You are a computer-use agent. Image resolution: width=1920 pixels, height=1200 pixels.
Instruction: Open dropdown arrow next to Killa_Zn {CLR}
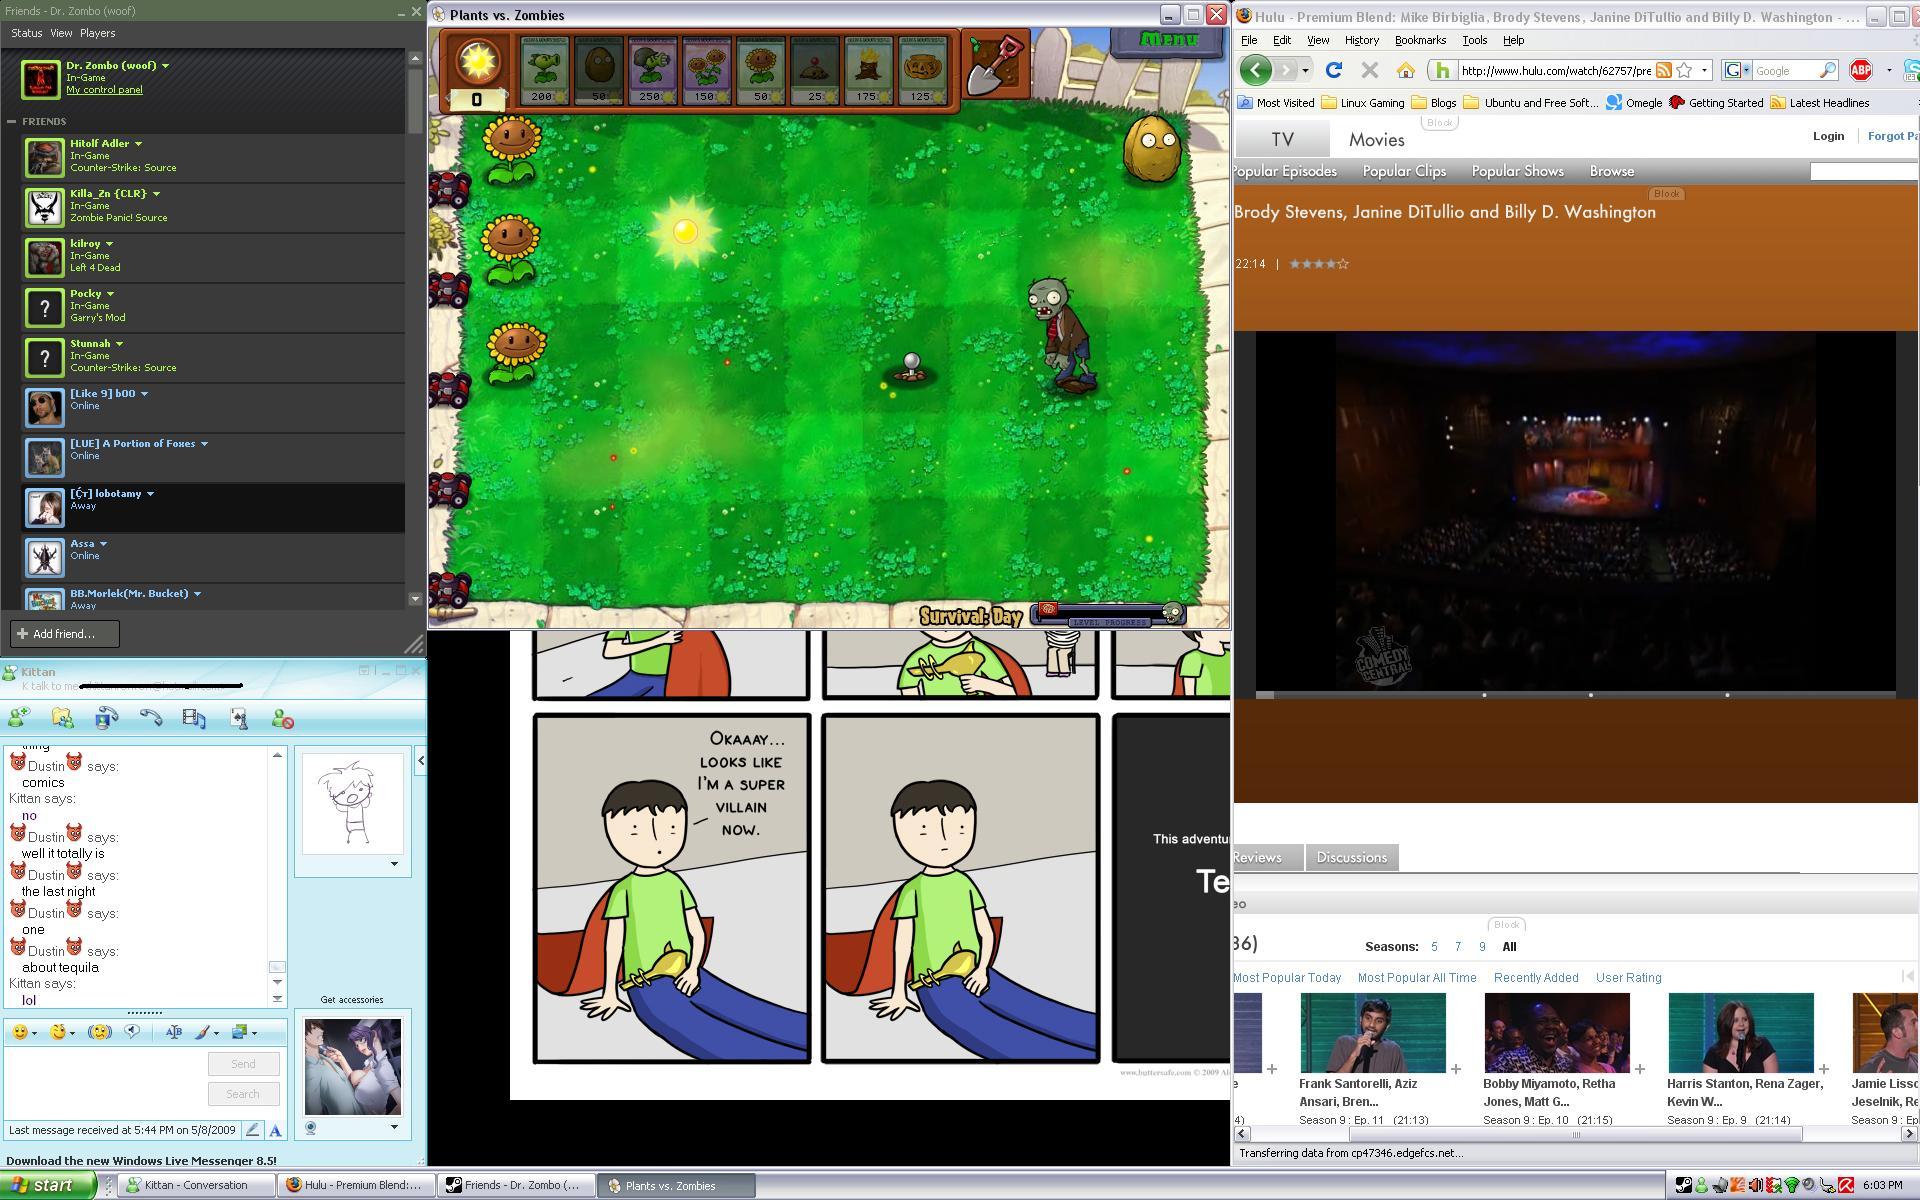pyautogui.click(x=156, y=194)
